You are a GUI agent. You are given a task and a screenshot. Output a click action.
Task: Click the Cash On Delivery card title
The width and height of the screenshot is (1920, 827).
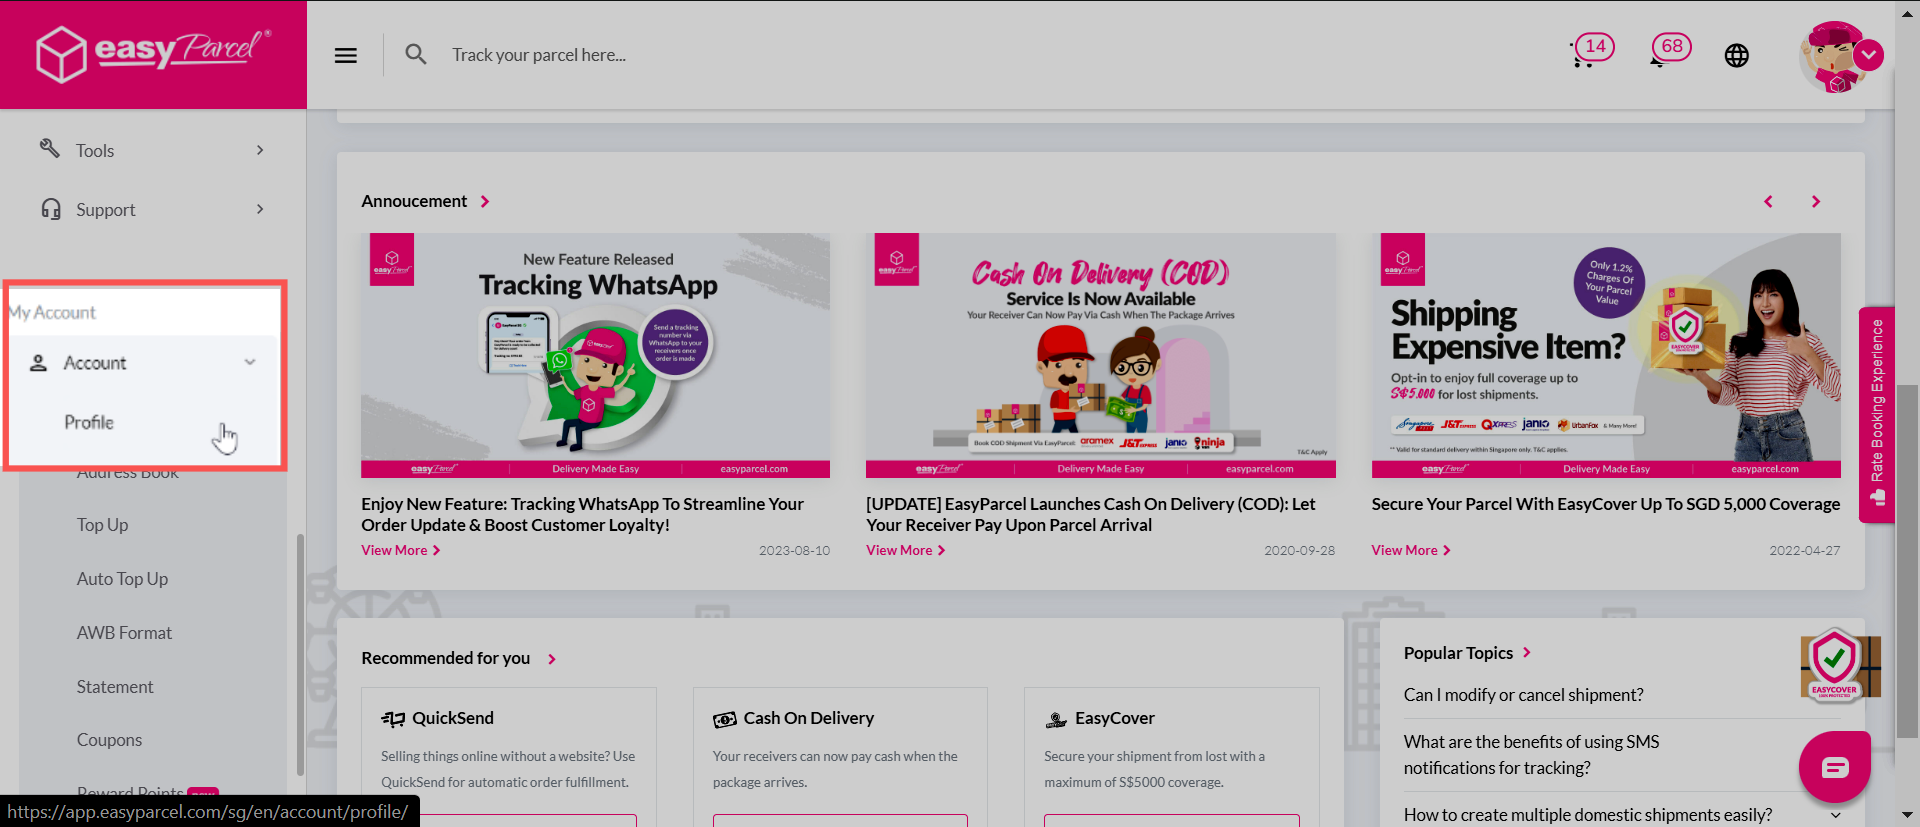pyautogui.click(x=809, y=719)
